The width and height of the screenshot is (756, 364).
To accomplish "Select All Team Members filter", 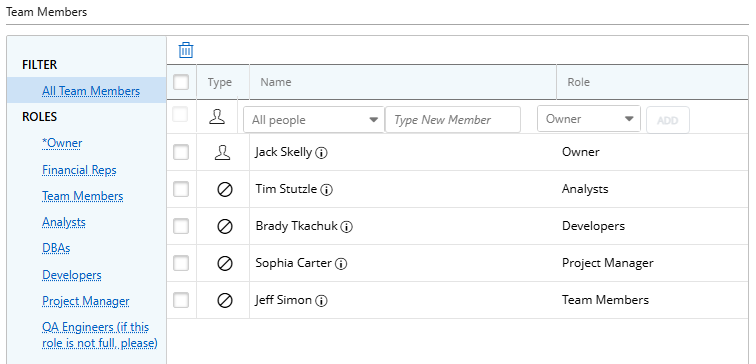I will (x=91, y=91).
